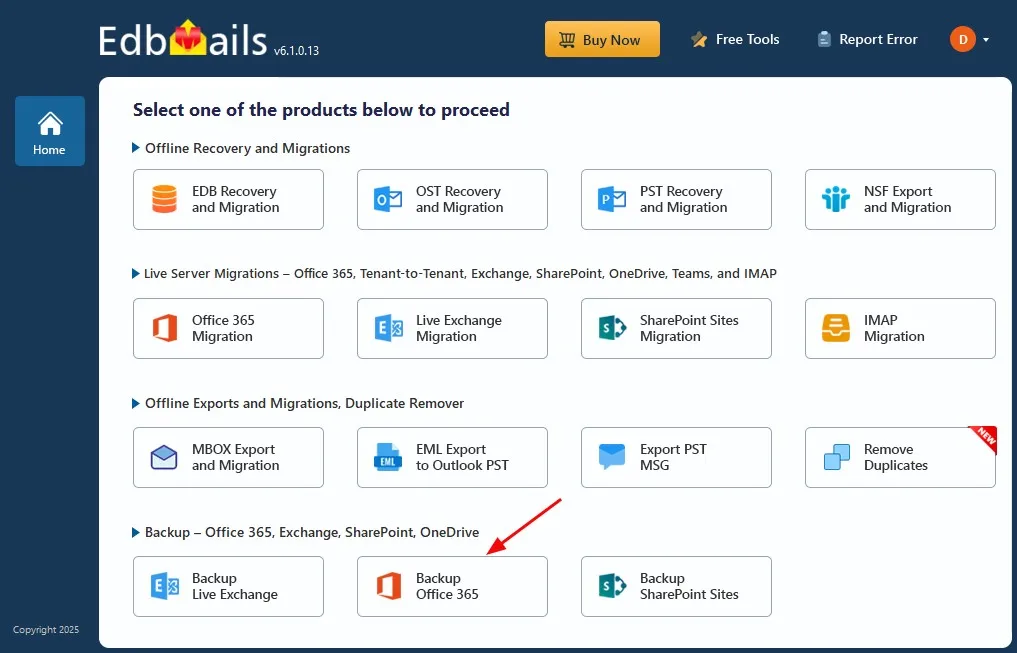Open the Remove Duplicates icon
The height and width of the screenshot is (653, 1017).
click(x=836, y=457)
